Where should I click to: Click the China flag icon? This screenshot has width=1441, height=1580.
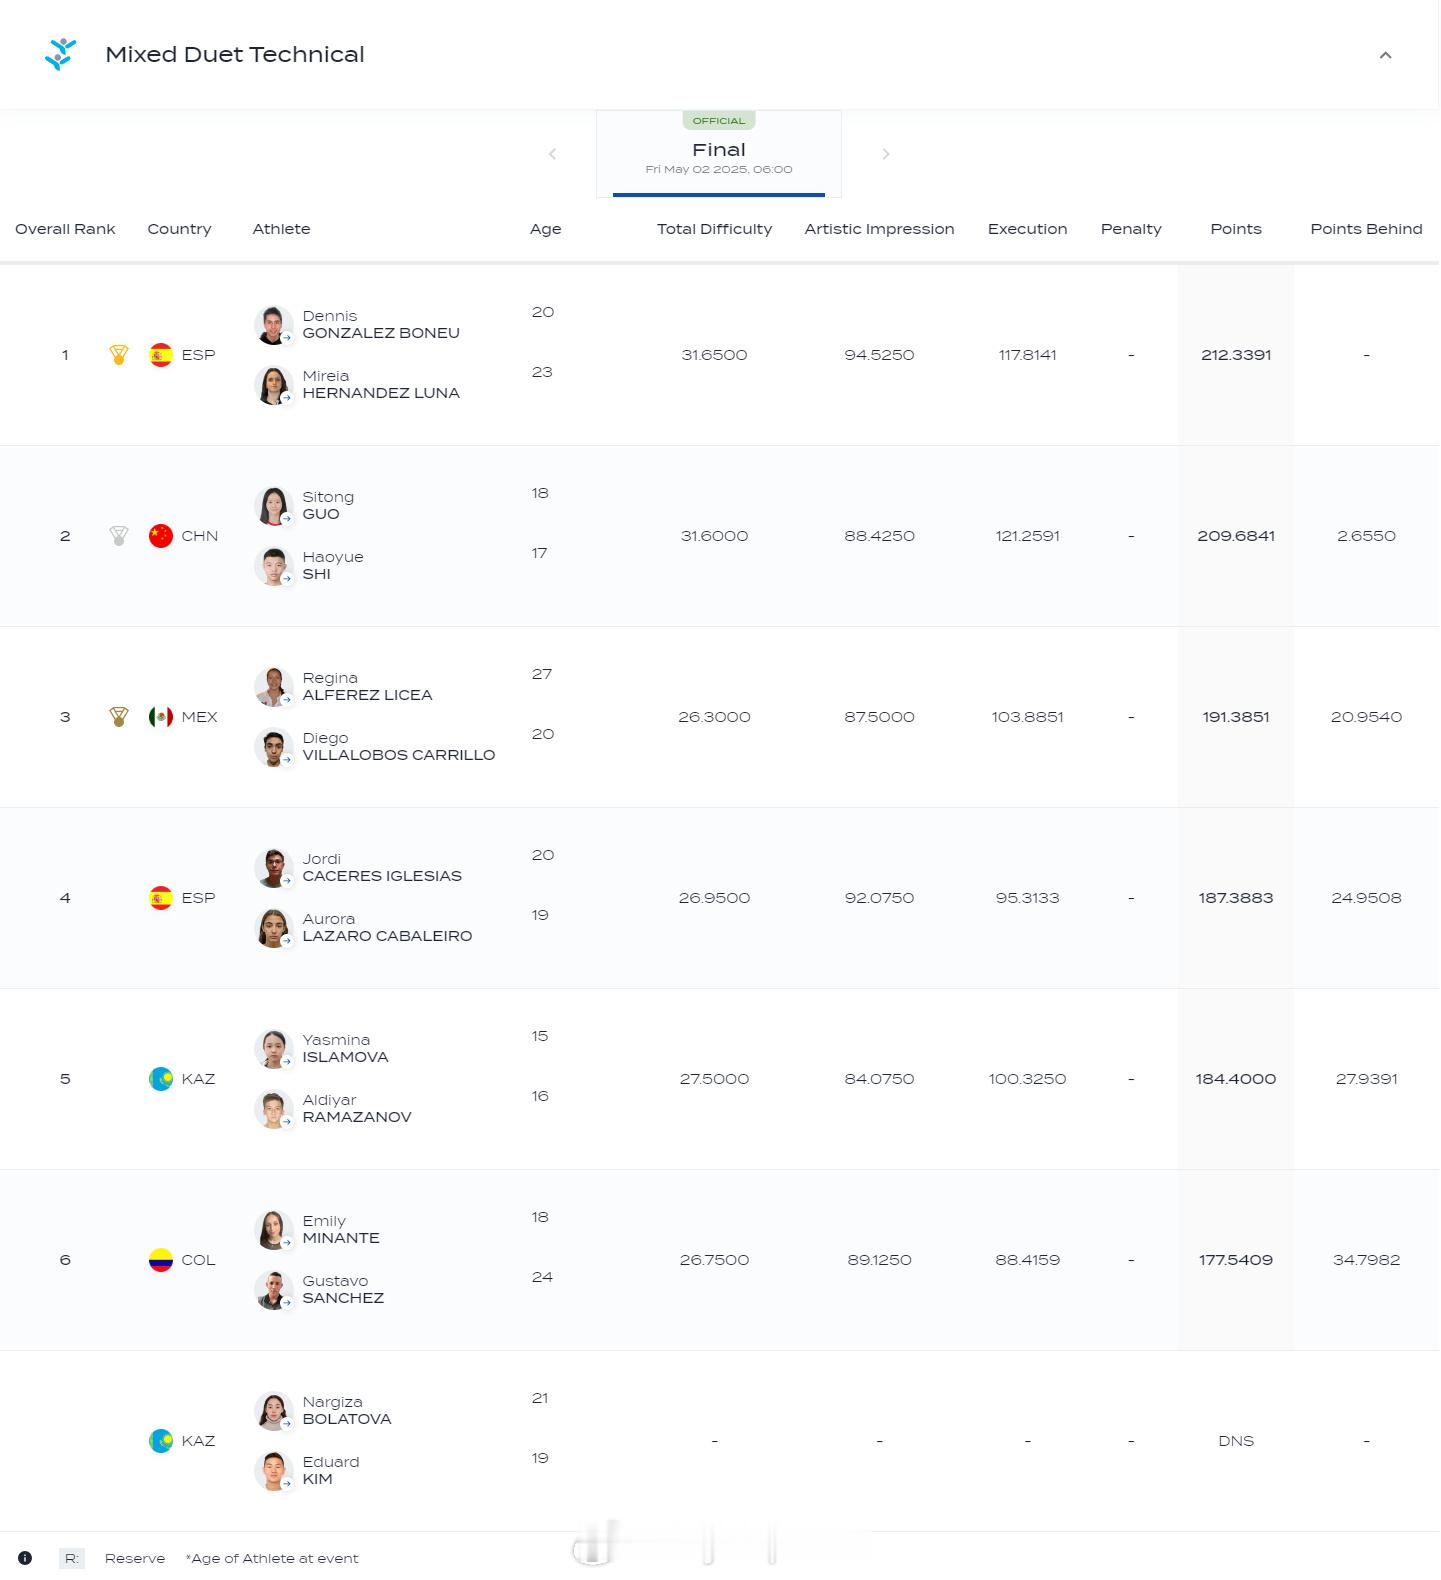point(161,536)
